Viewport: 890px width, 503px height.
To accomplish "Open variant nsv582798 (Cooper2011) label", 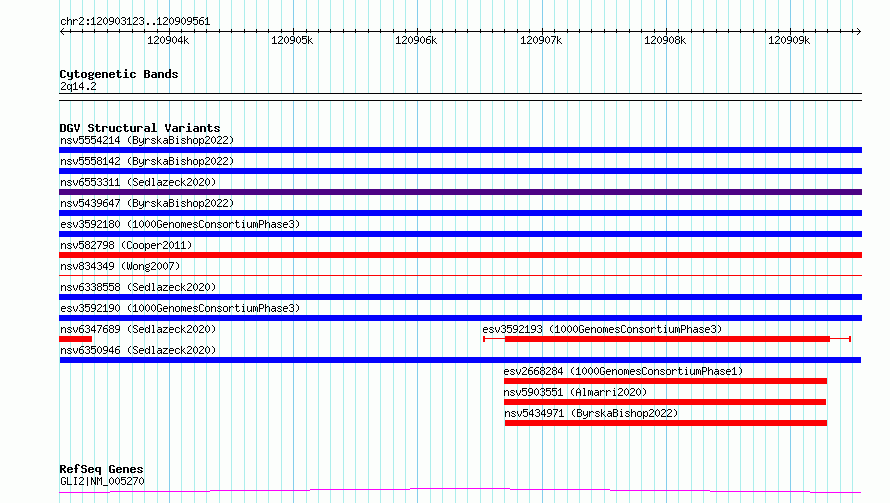I will point(126,245).
